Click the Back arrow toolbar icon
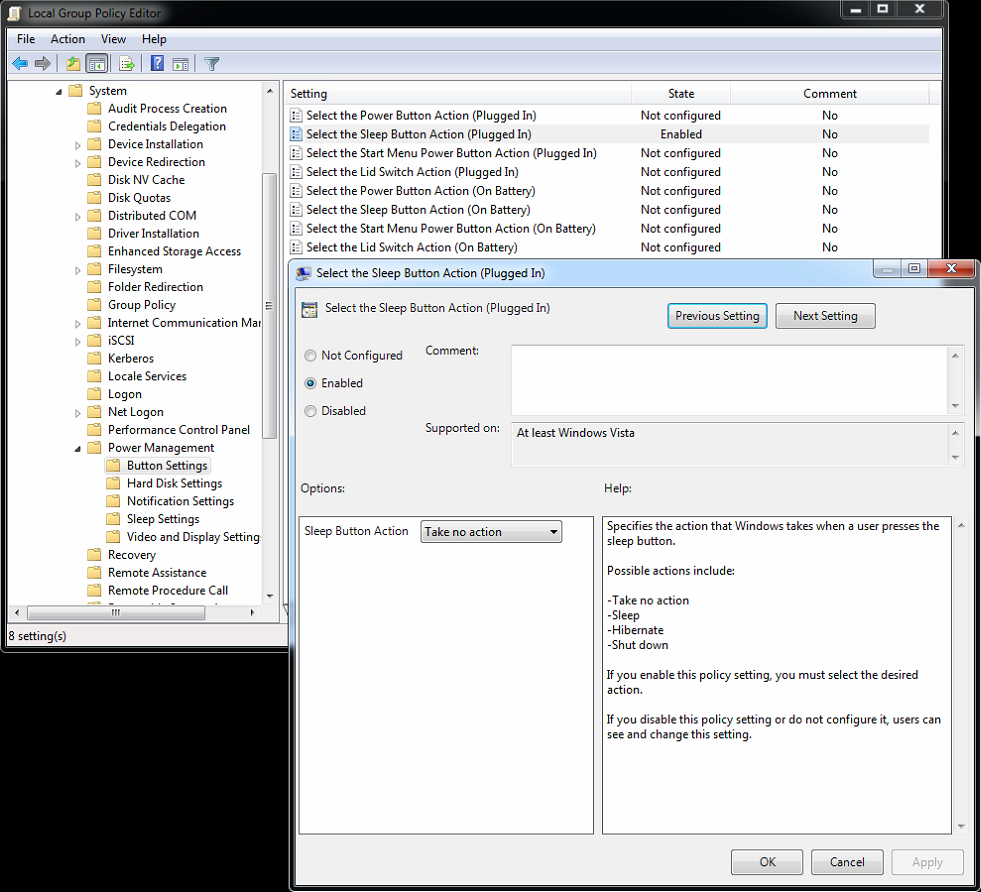 [x=20, y=63]
